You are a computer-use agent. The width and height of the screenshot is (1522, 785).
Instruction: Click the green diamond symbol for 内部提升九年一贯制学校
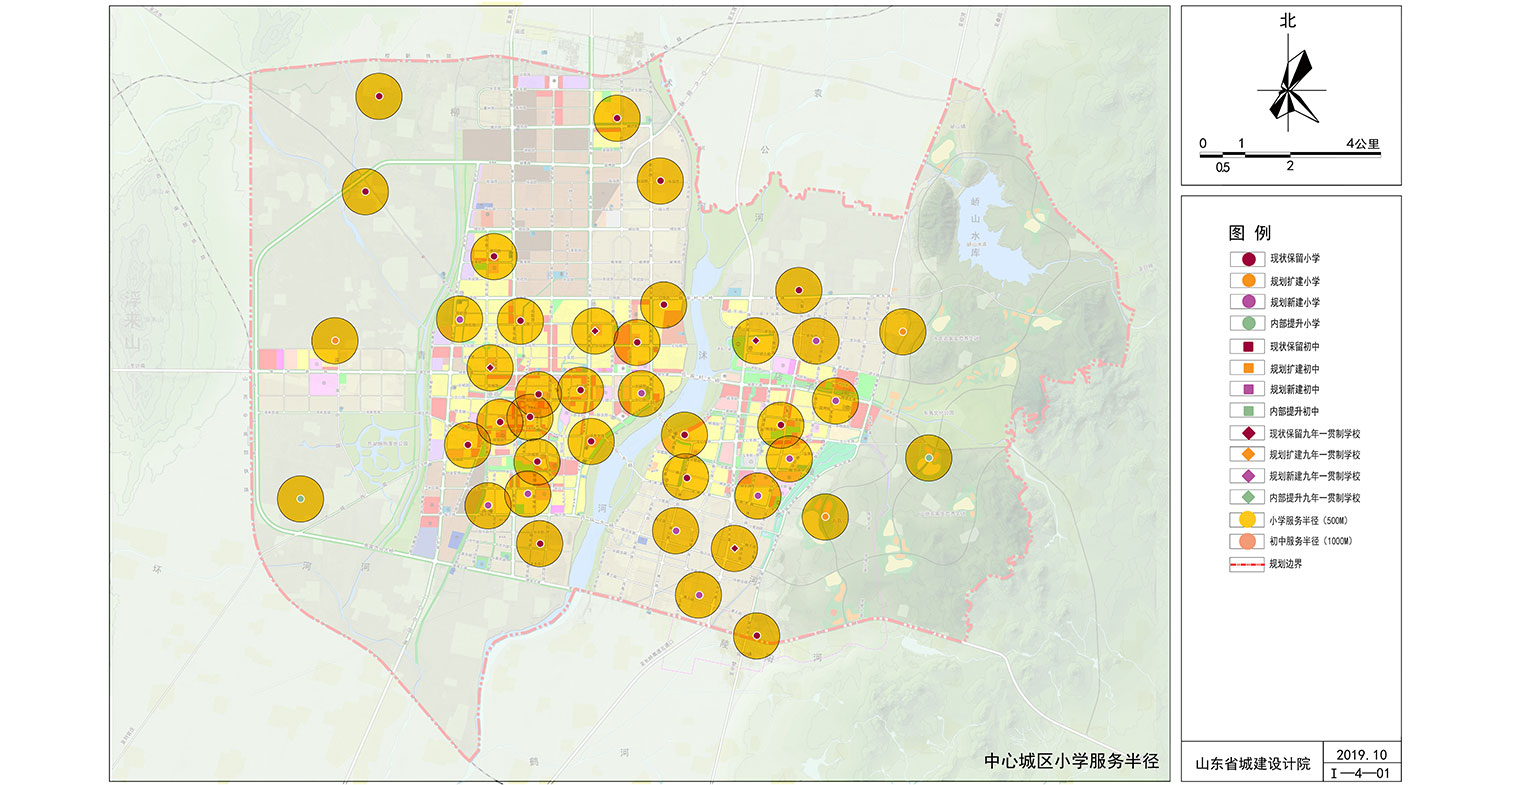pos(1248,498)
